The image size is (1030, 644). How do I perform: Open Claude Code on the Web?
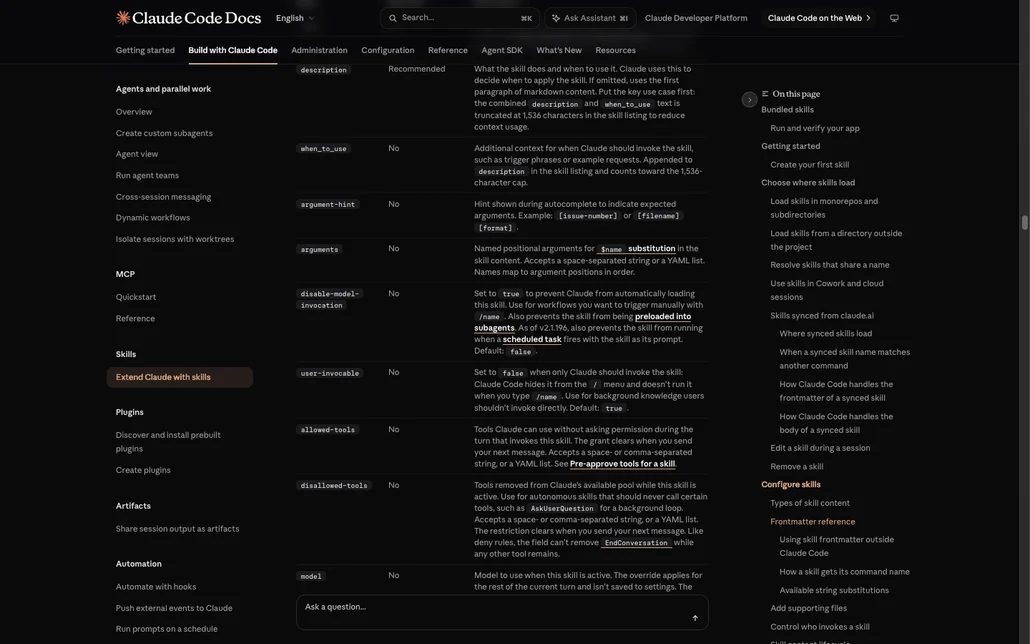click(818, 18)
